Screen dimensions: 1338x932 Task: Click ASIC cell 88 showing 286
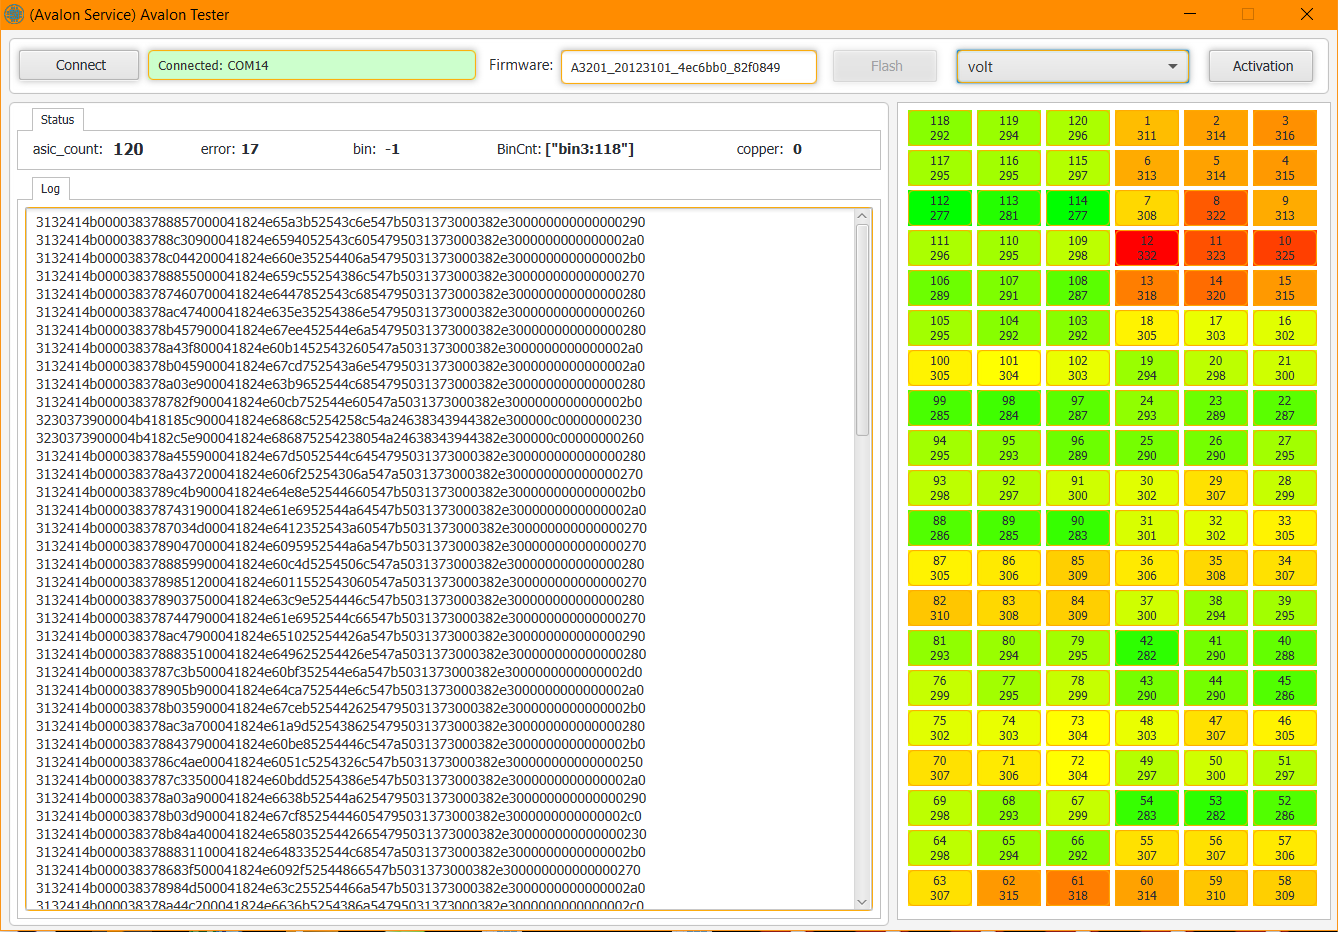(x=940, y=528)
